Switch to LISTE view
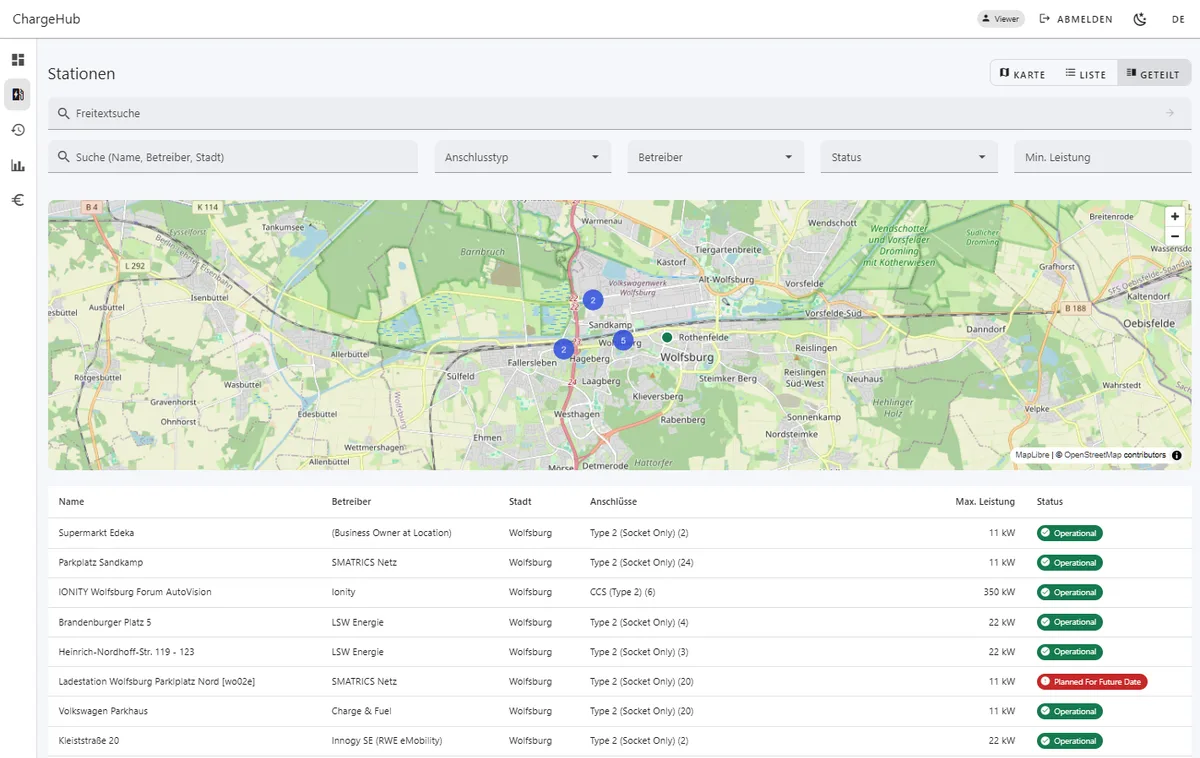Viewport: 1200px width, 758px height. [x=1086, y=74]
